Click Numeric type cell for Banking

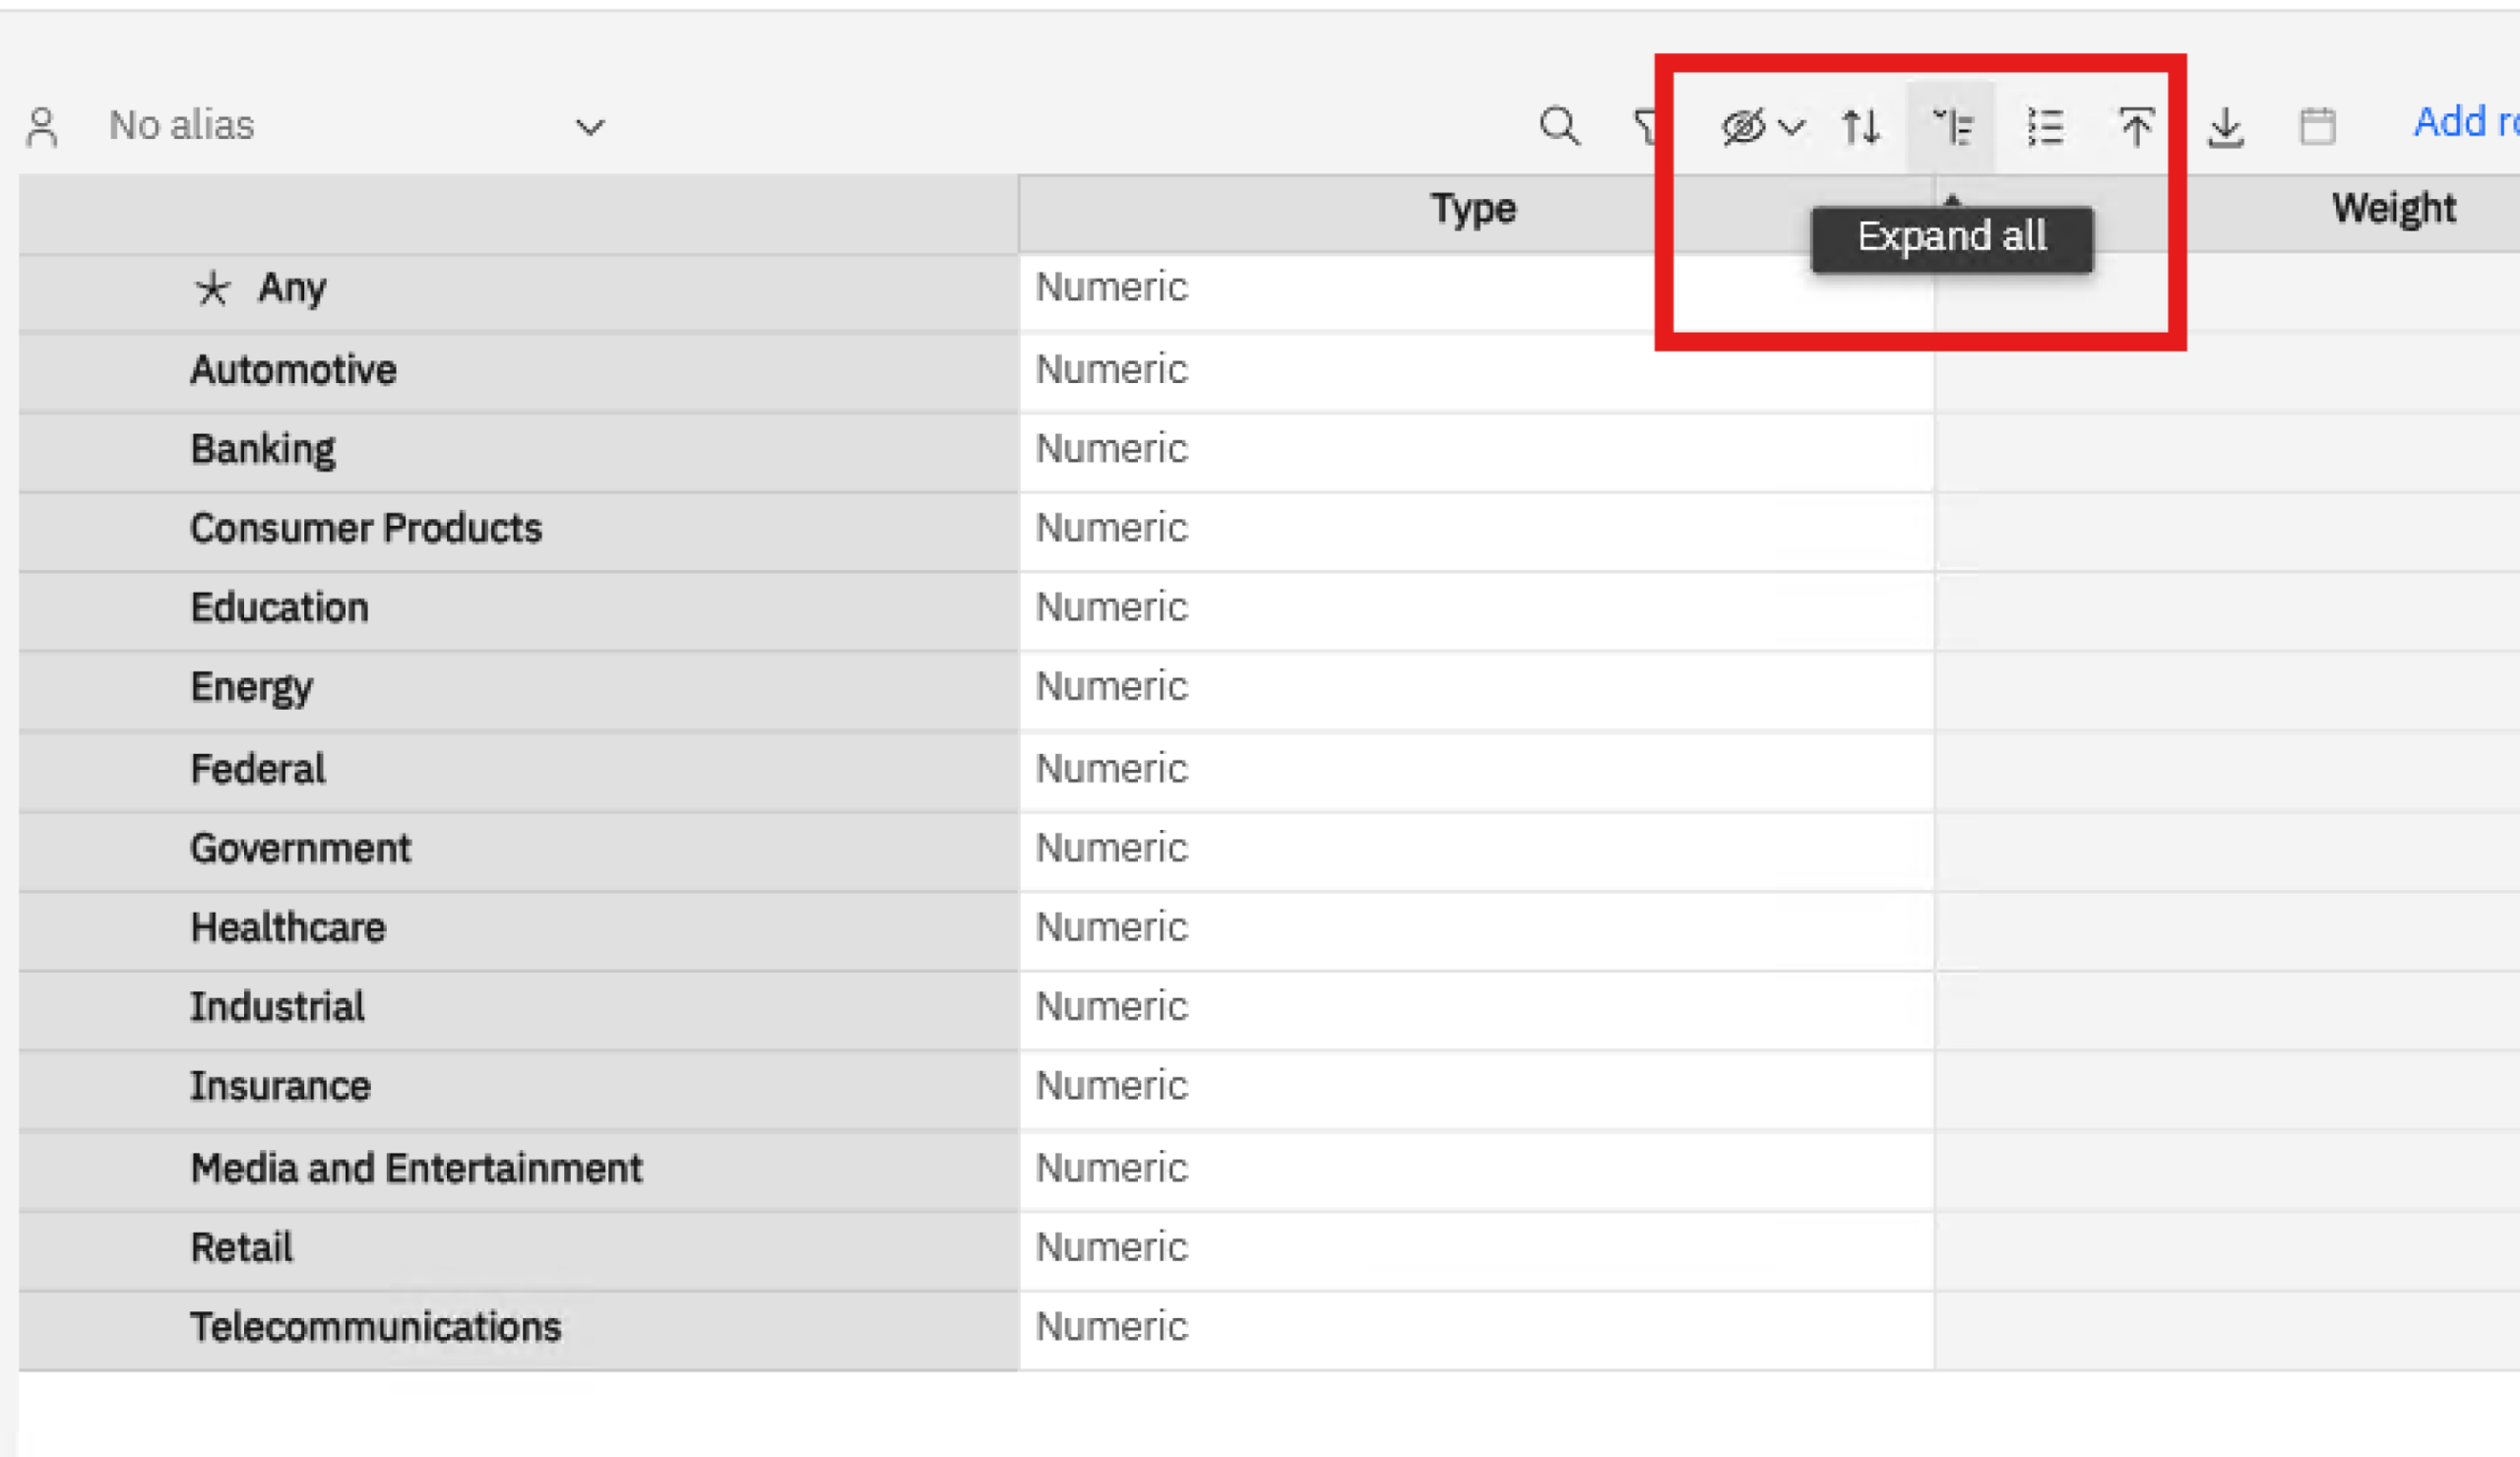tap(1476, 451)
